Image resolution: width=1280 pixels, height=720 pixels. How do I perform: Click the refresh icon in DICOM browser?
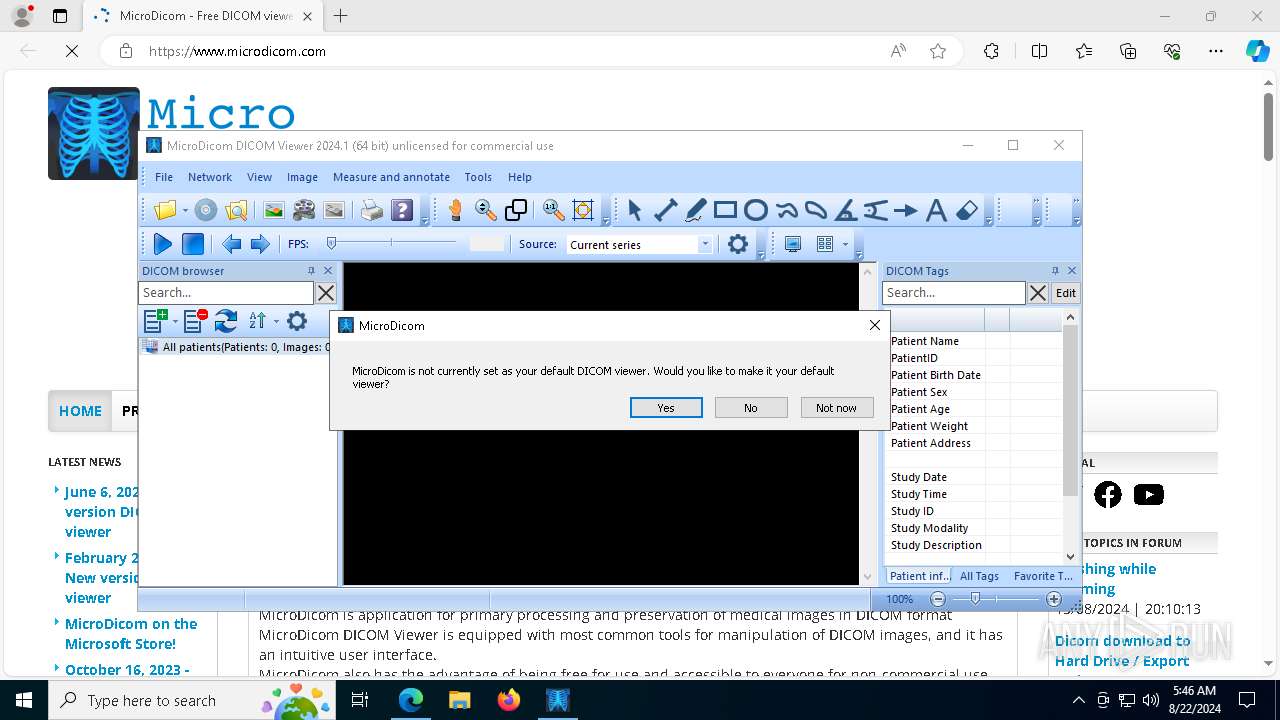(226, 321)
